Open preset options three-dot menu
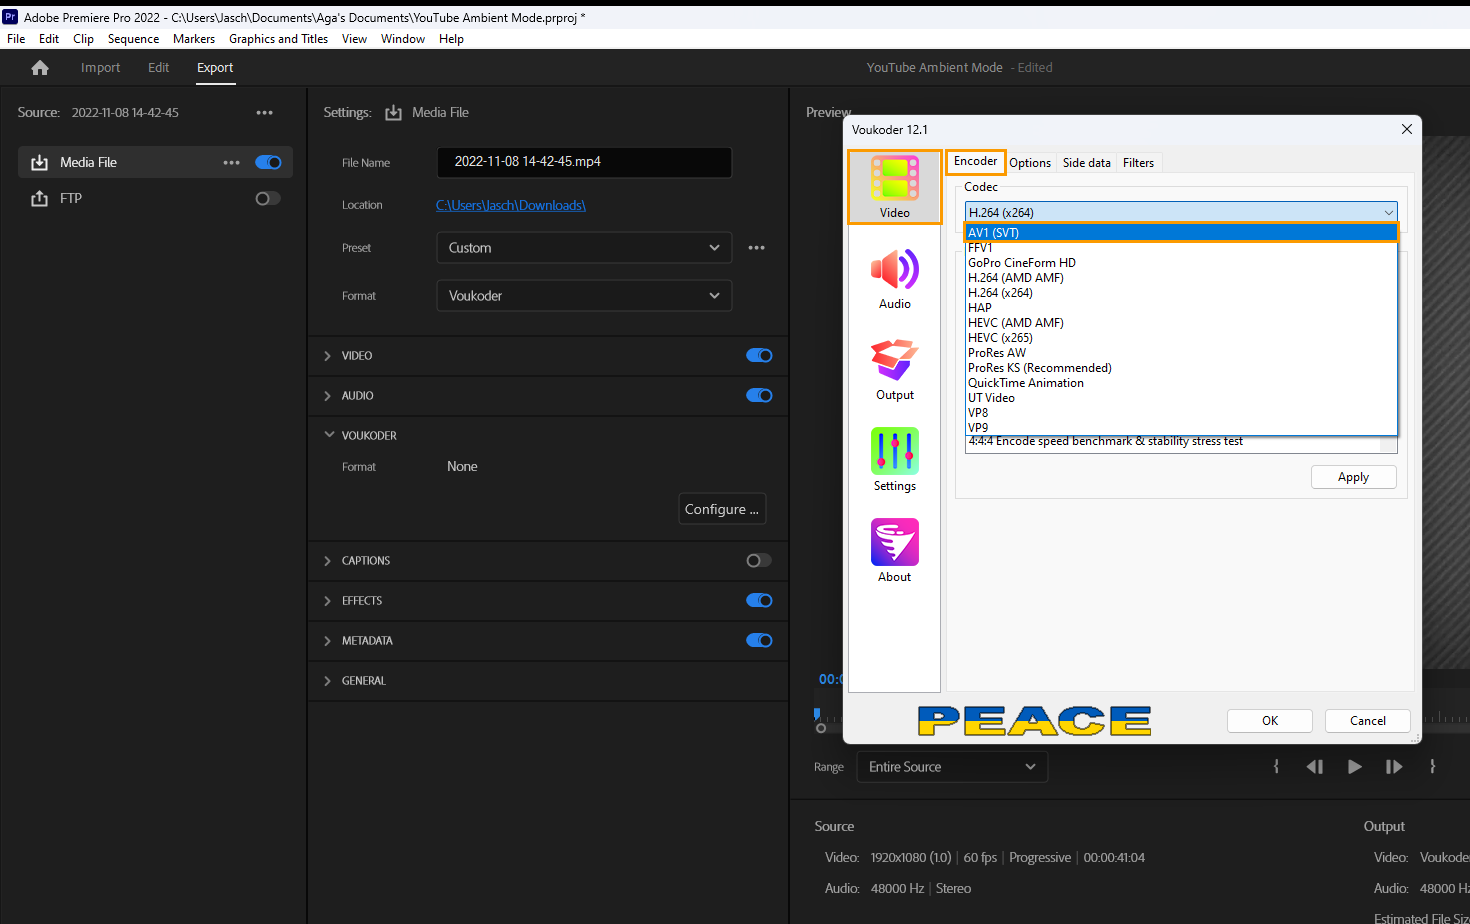Viewport: 1470px width, 924px height. [756, 248]
